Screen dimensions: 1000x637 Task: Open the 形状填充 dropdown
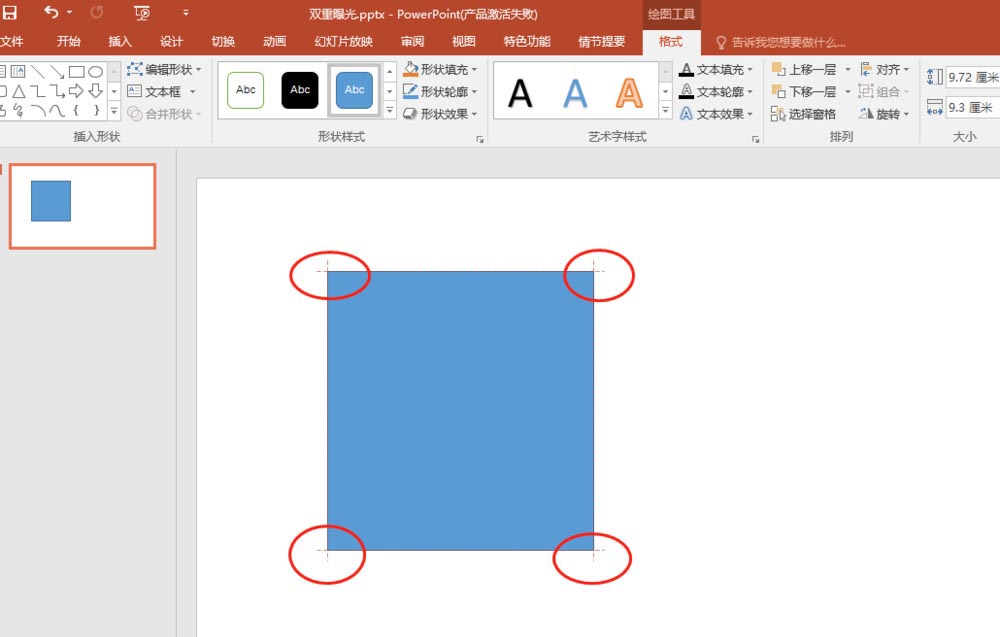click(x=440, y=69)
